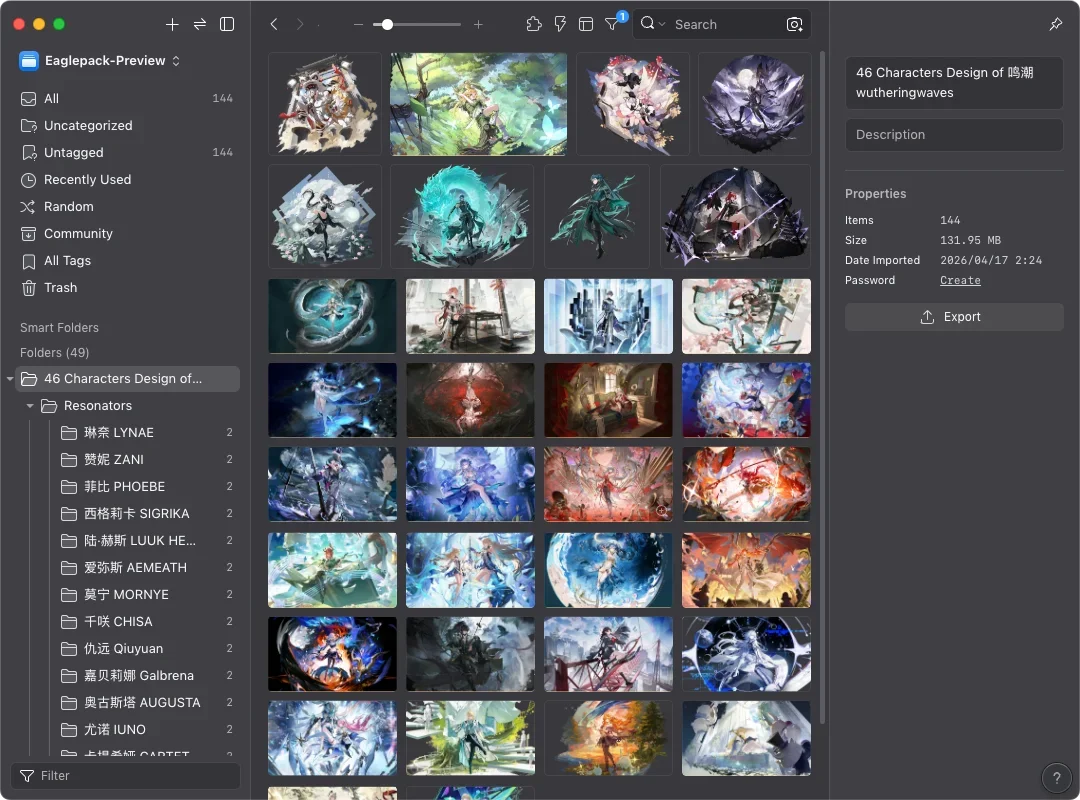Viewport: 1080px width, 800px height.
Task: Select Recently Used in sidebar
Action: pos(87,180)
